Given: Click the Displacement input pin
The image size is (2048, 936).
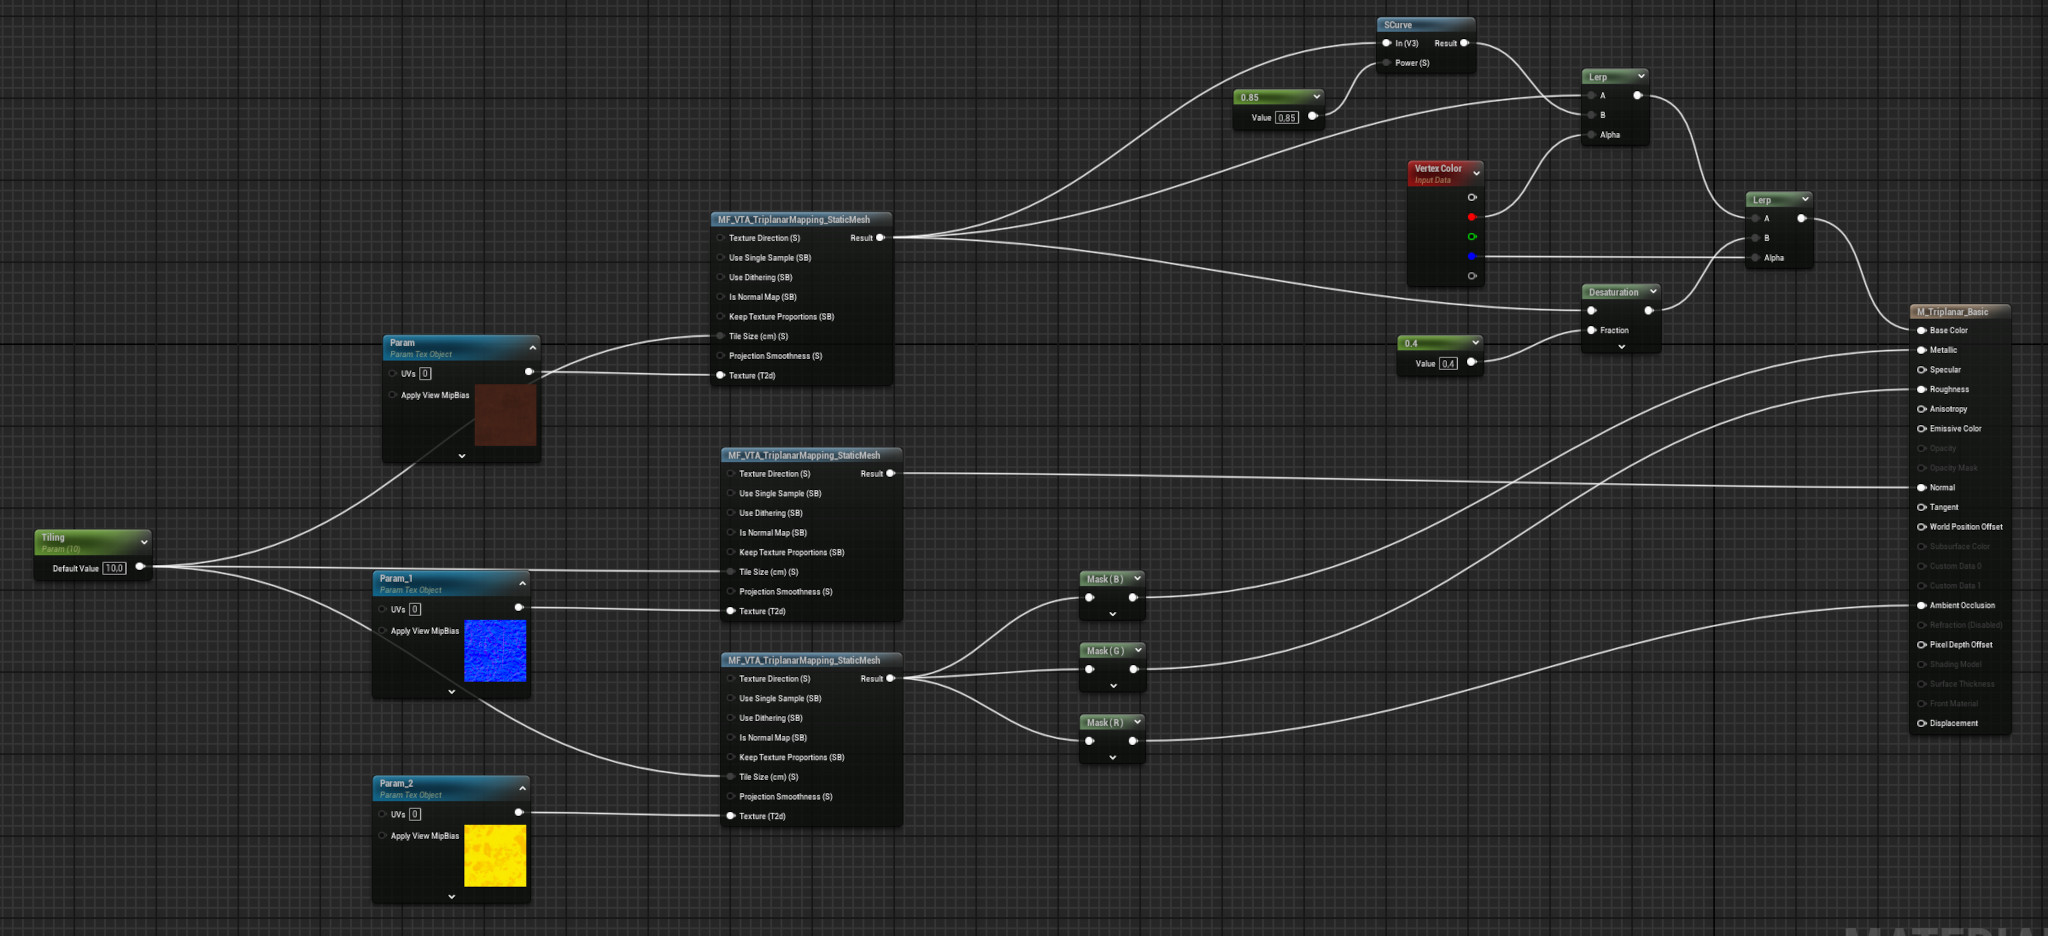Looking at the screenshot, I should click(x=1921, y=723).
